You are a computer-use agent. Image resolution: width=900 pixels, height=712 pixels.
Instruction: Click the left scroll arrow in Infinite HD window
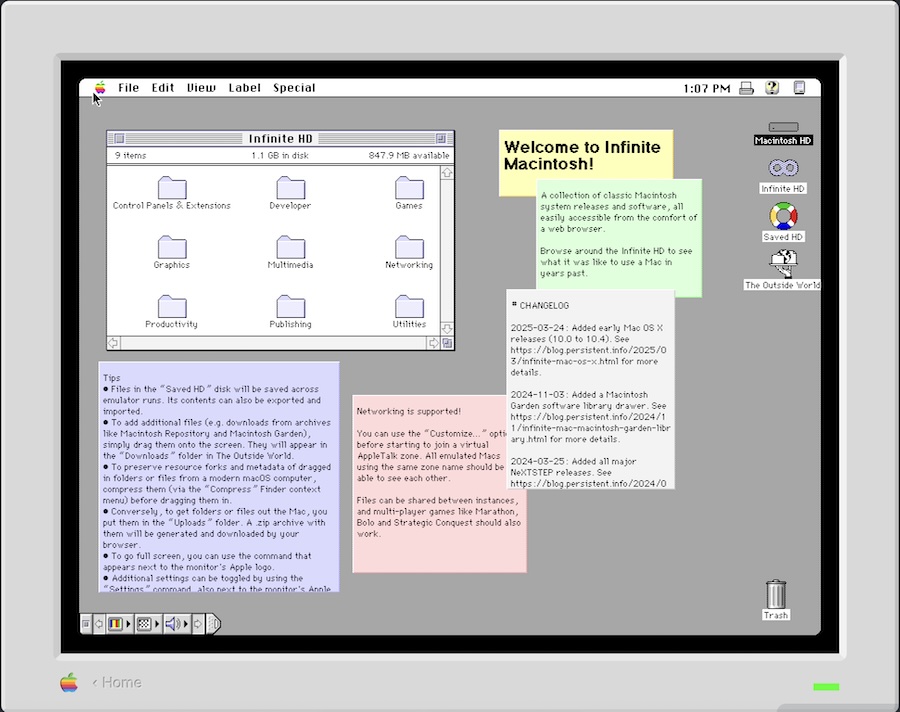[113, 343]
